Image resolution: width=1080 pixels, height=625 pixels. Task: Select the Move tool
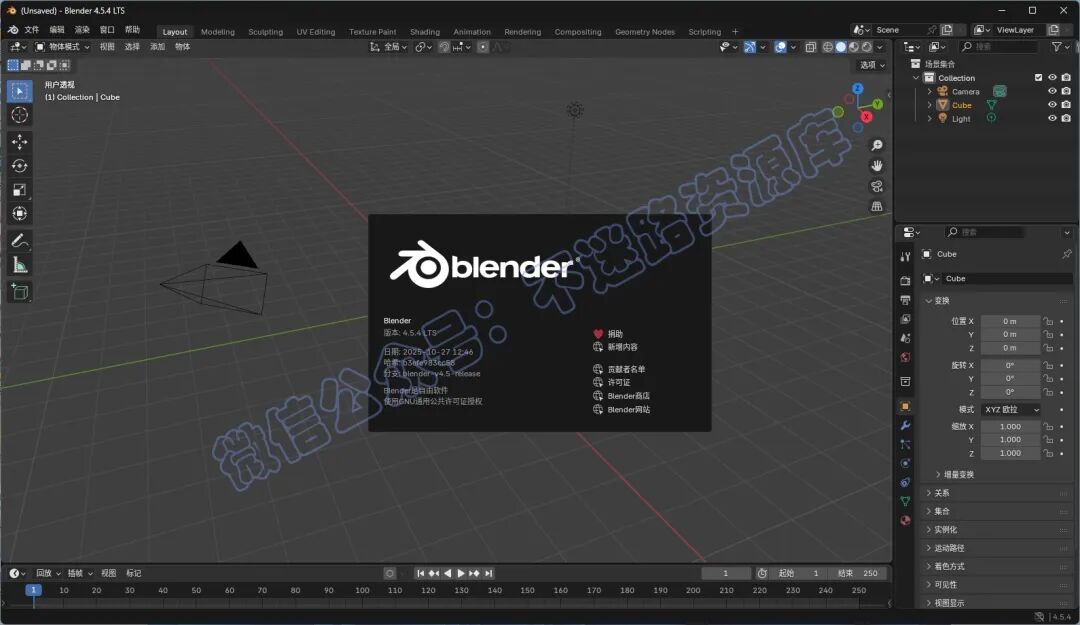click(x=19, y=142)
